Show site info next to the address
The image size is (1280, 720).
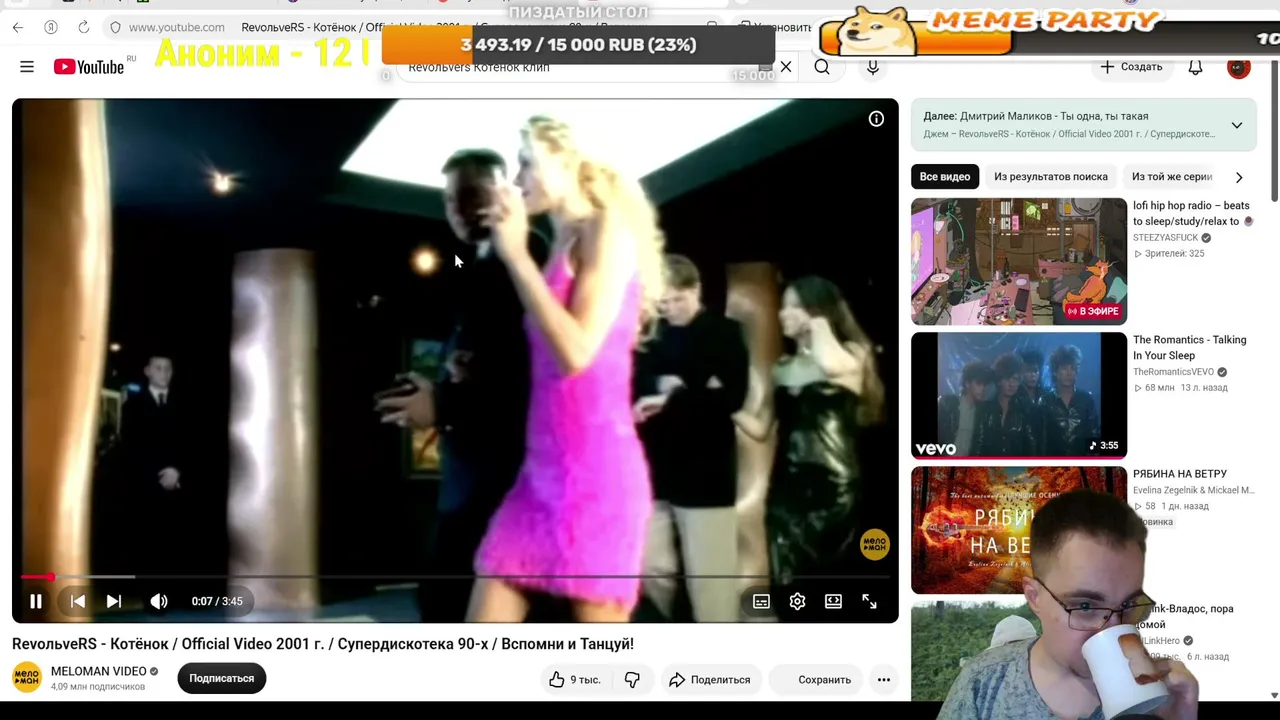[x=115, y=27]
